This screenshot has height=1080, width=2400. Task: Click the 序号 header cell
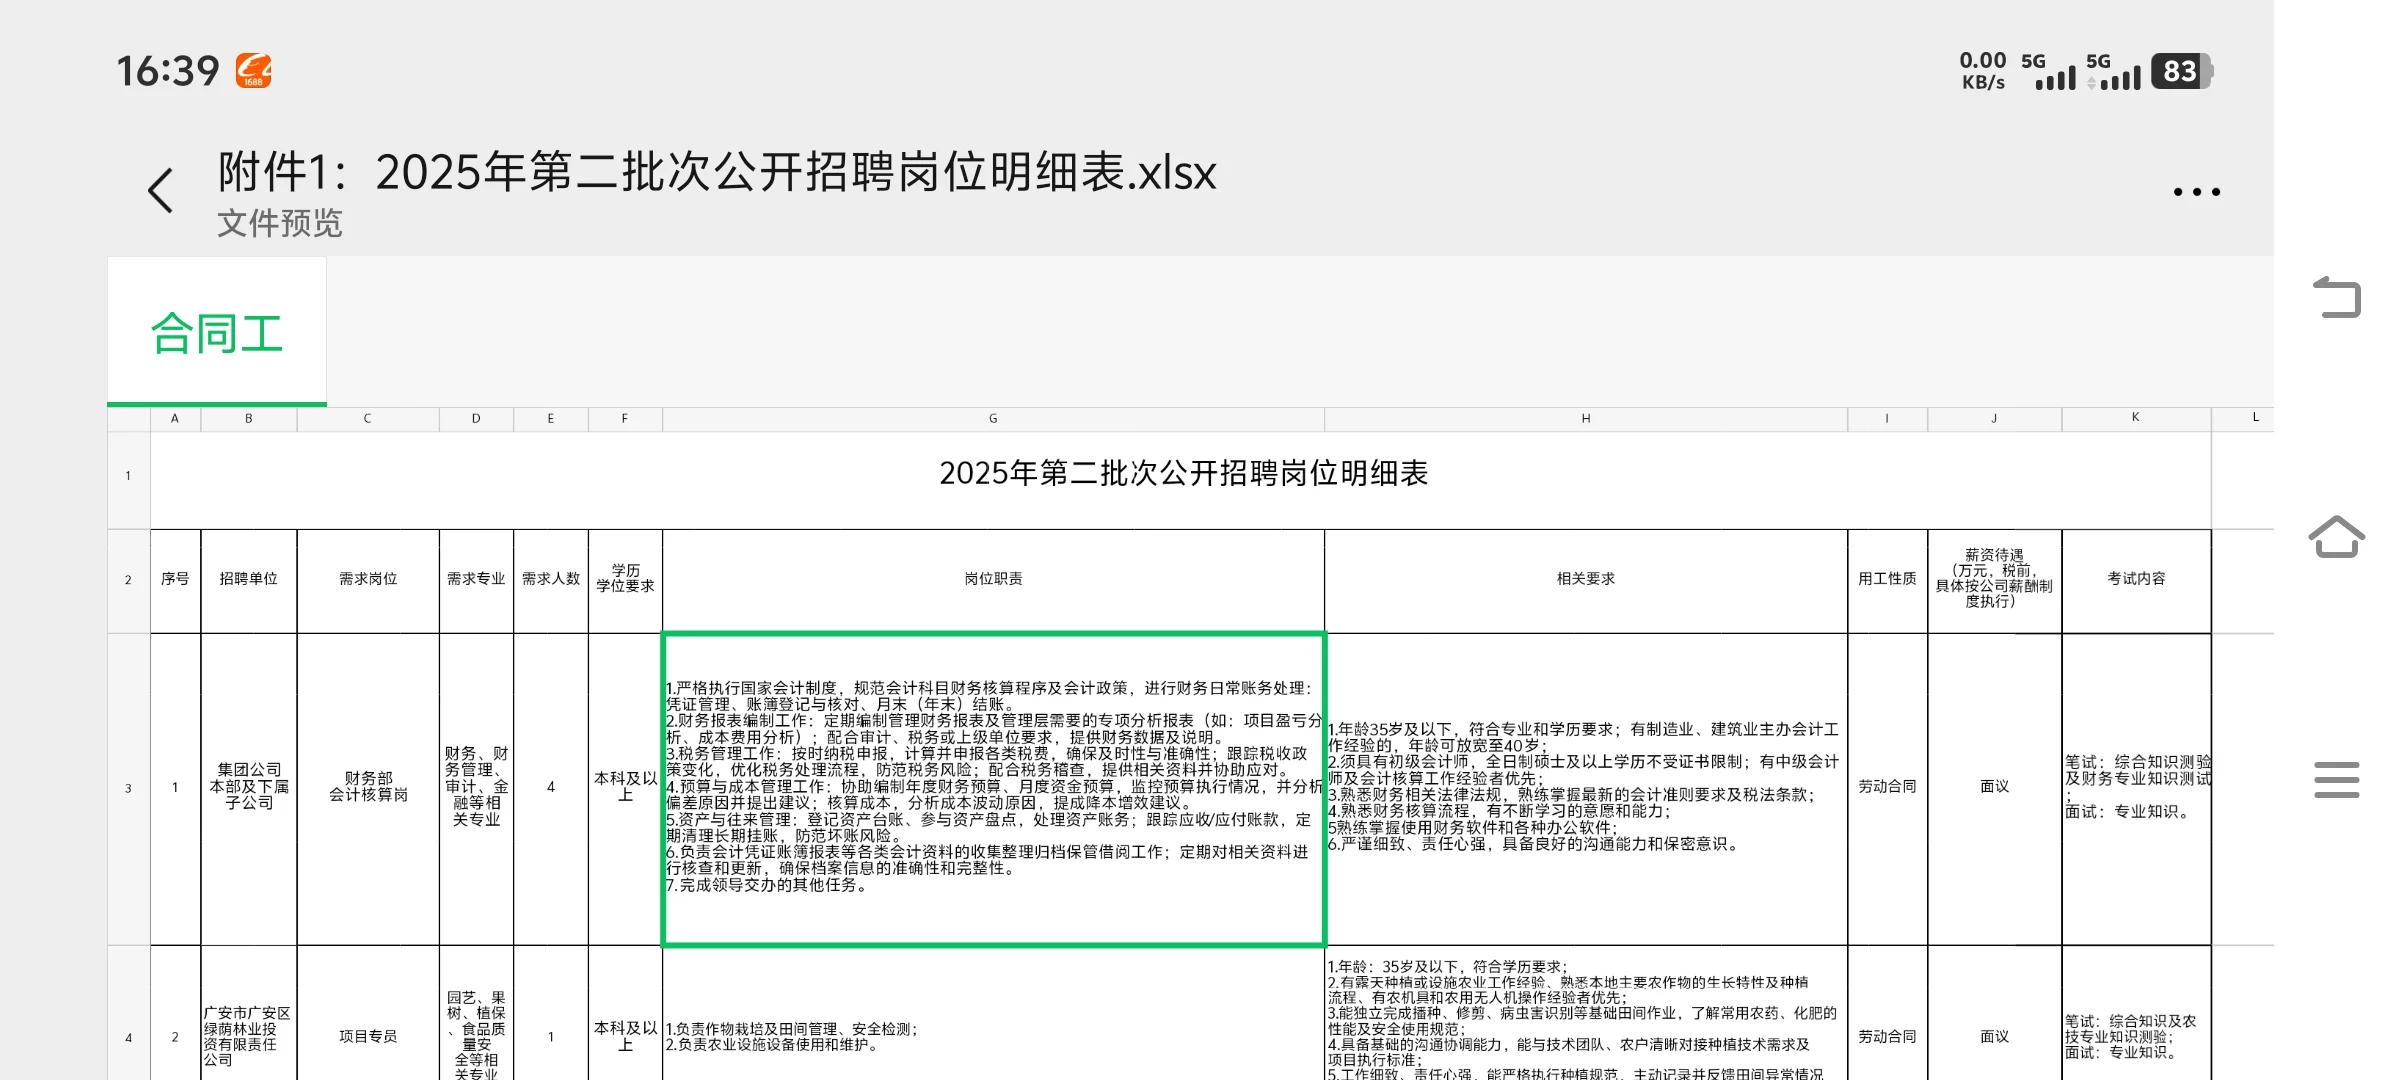click(175, 579)
